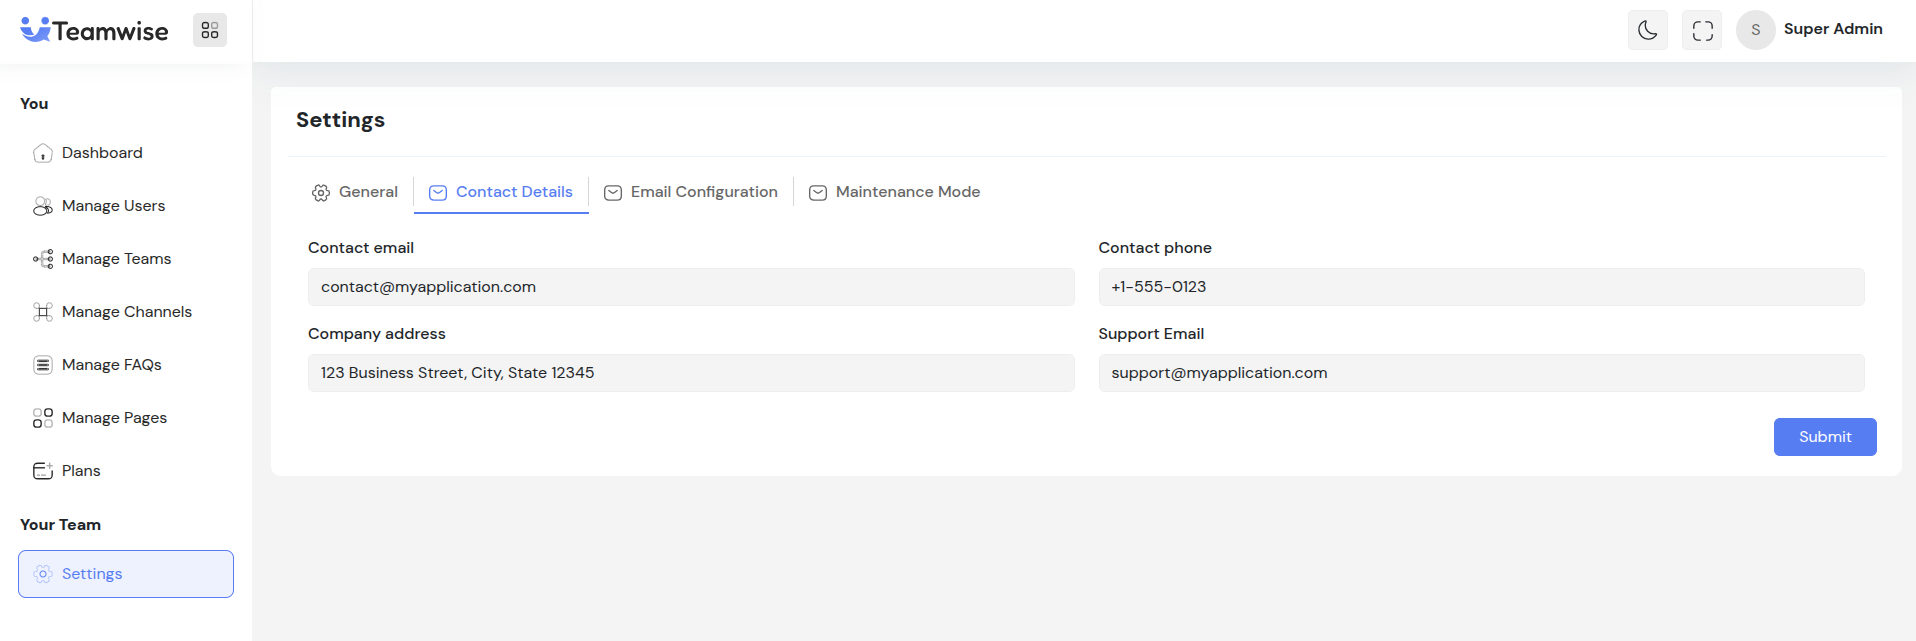This screenshot has width=1916, height=641.
Task: Click the Manage Channels hash icon
Action: tap(43, 312)
